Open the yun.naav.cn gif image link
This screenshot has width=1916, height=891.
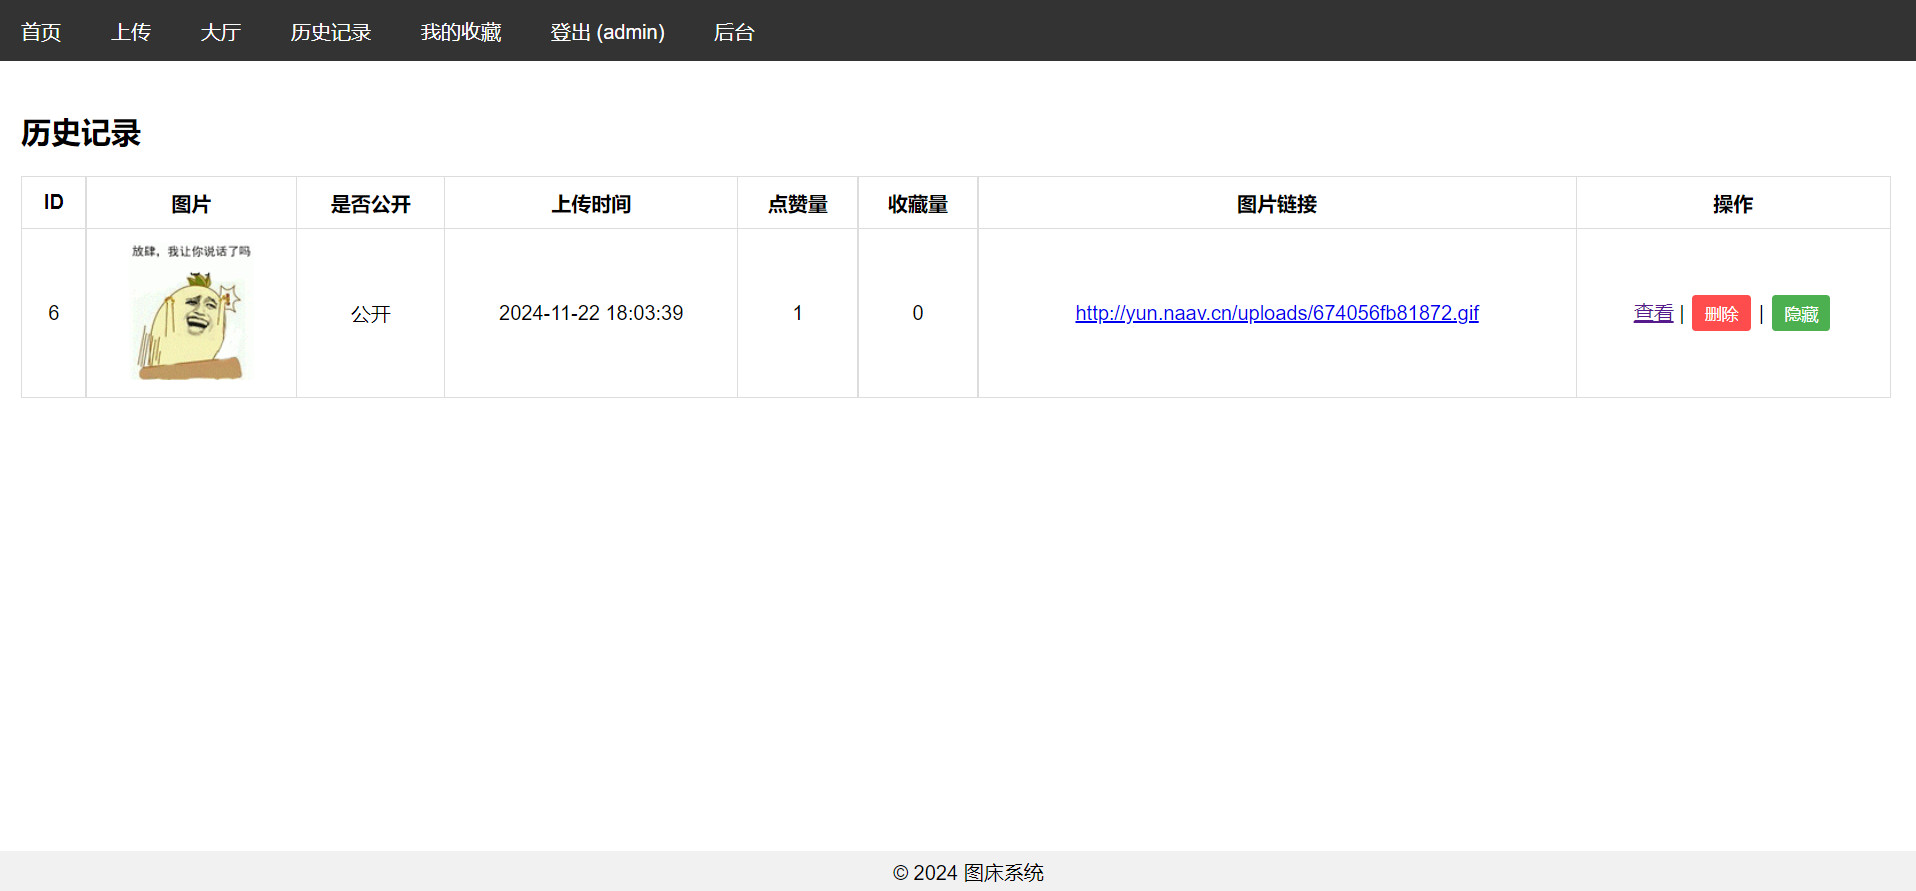click(x=1276, y=313)
